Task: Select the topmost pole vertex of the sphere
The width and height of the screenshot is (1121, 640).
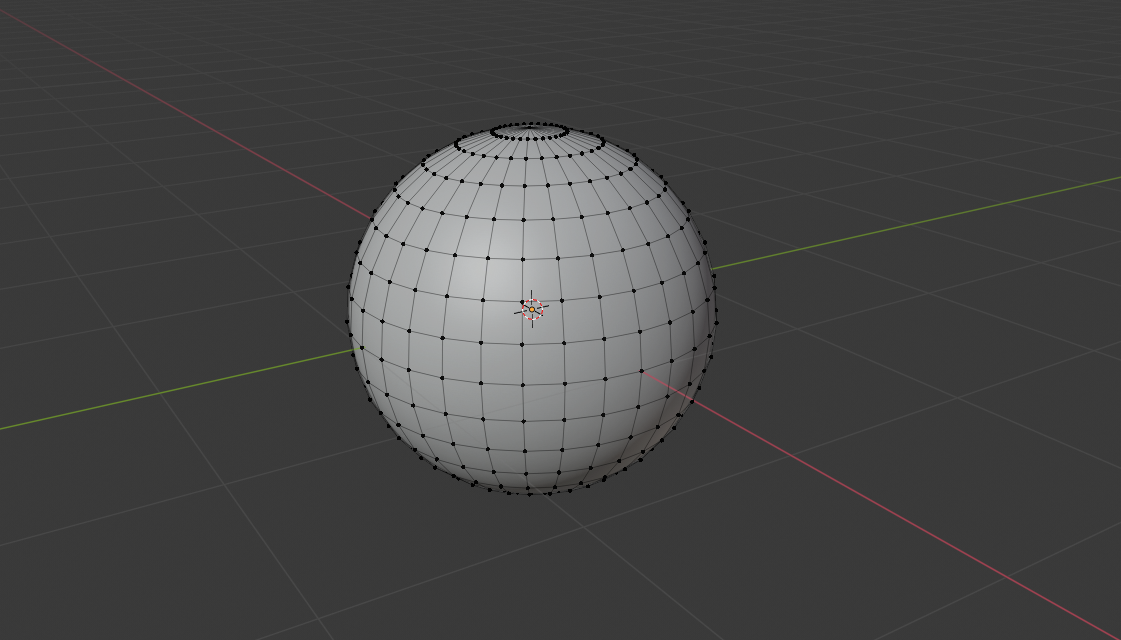Action: (529, 127)
